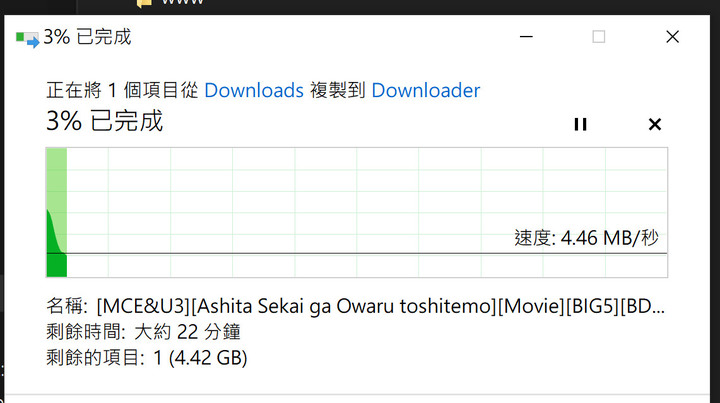Open the Downloads source folder link

(254, 90)
